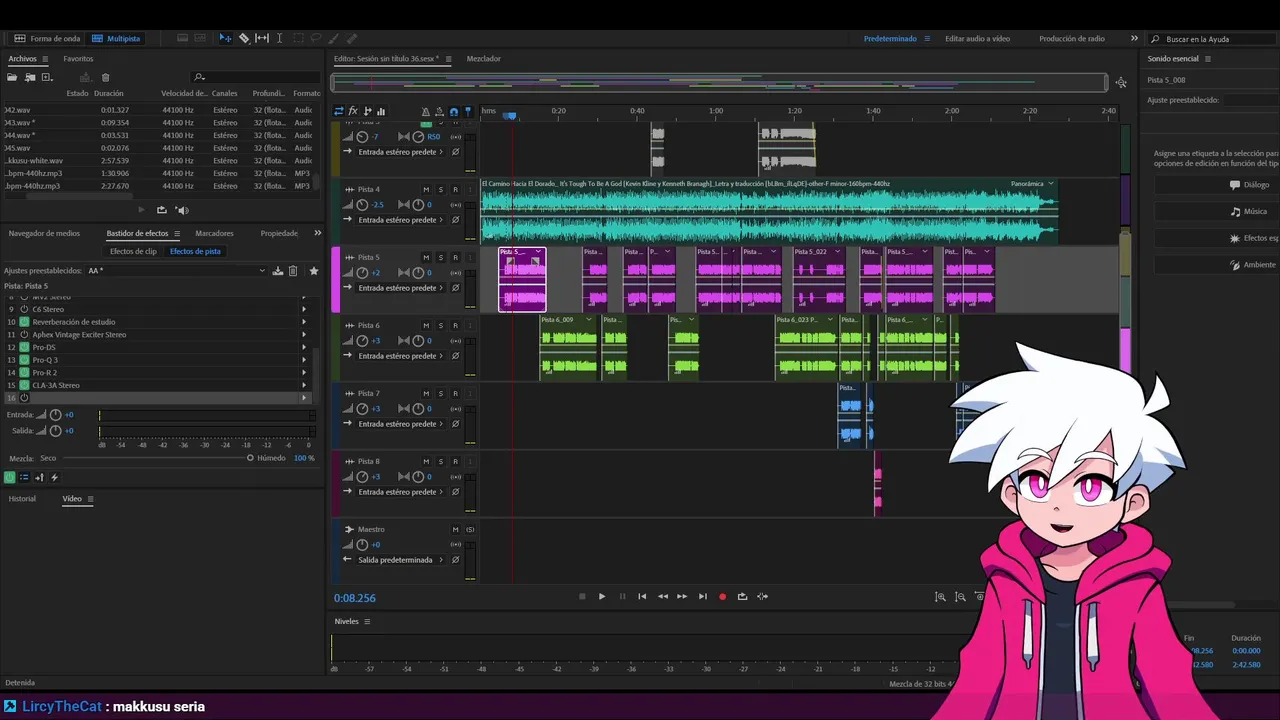Expand workspace overflow chevron in top bar
Screen dimensions: 1280x720
tap(1134, 38)
